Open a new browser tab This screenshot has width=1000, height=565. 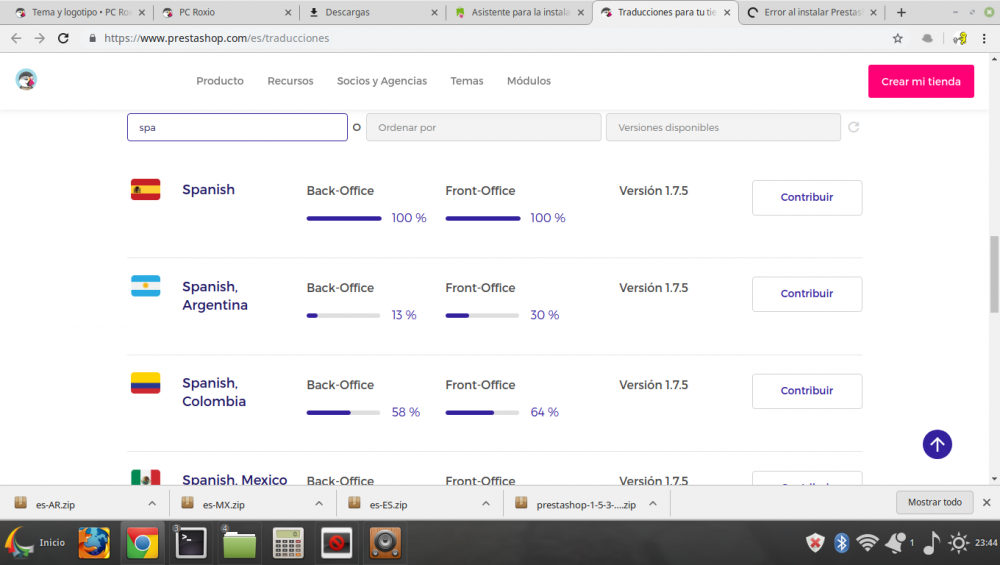point(901,12)
